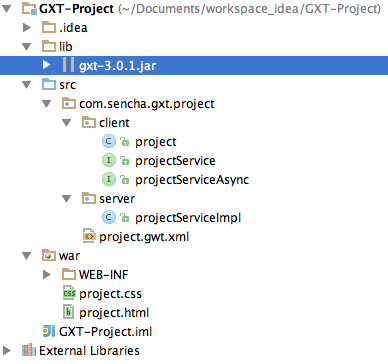Click the gxt-3.0.1.jar library icon
This screenshot has width=388, height=364.
click(x=68, y=65)
